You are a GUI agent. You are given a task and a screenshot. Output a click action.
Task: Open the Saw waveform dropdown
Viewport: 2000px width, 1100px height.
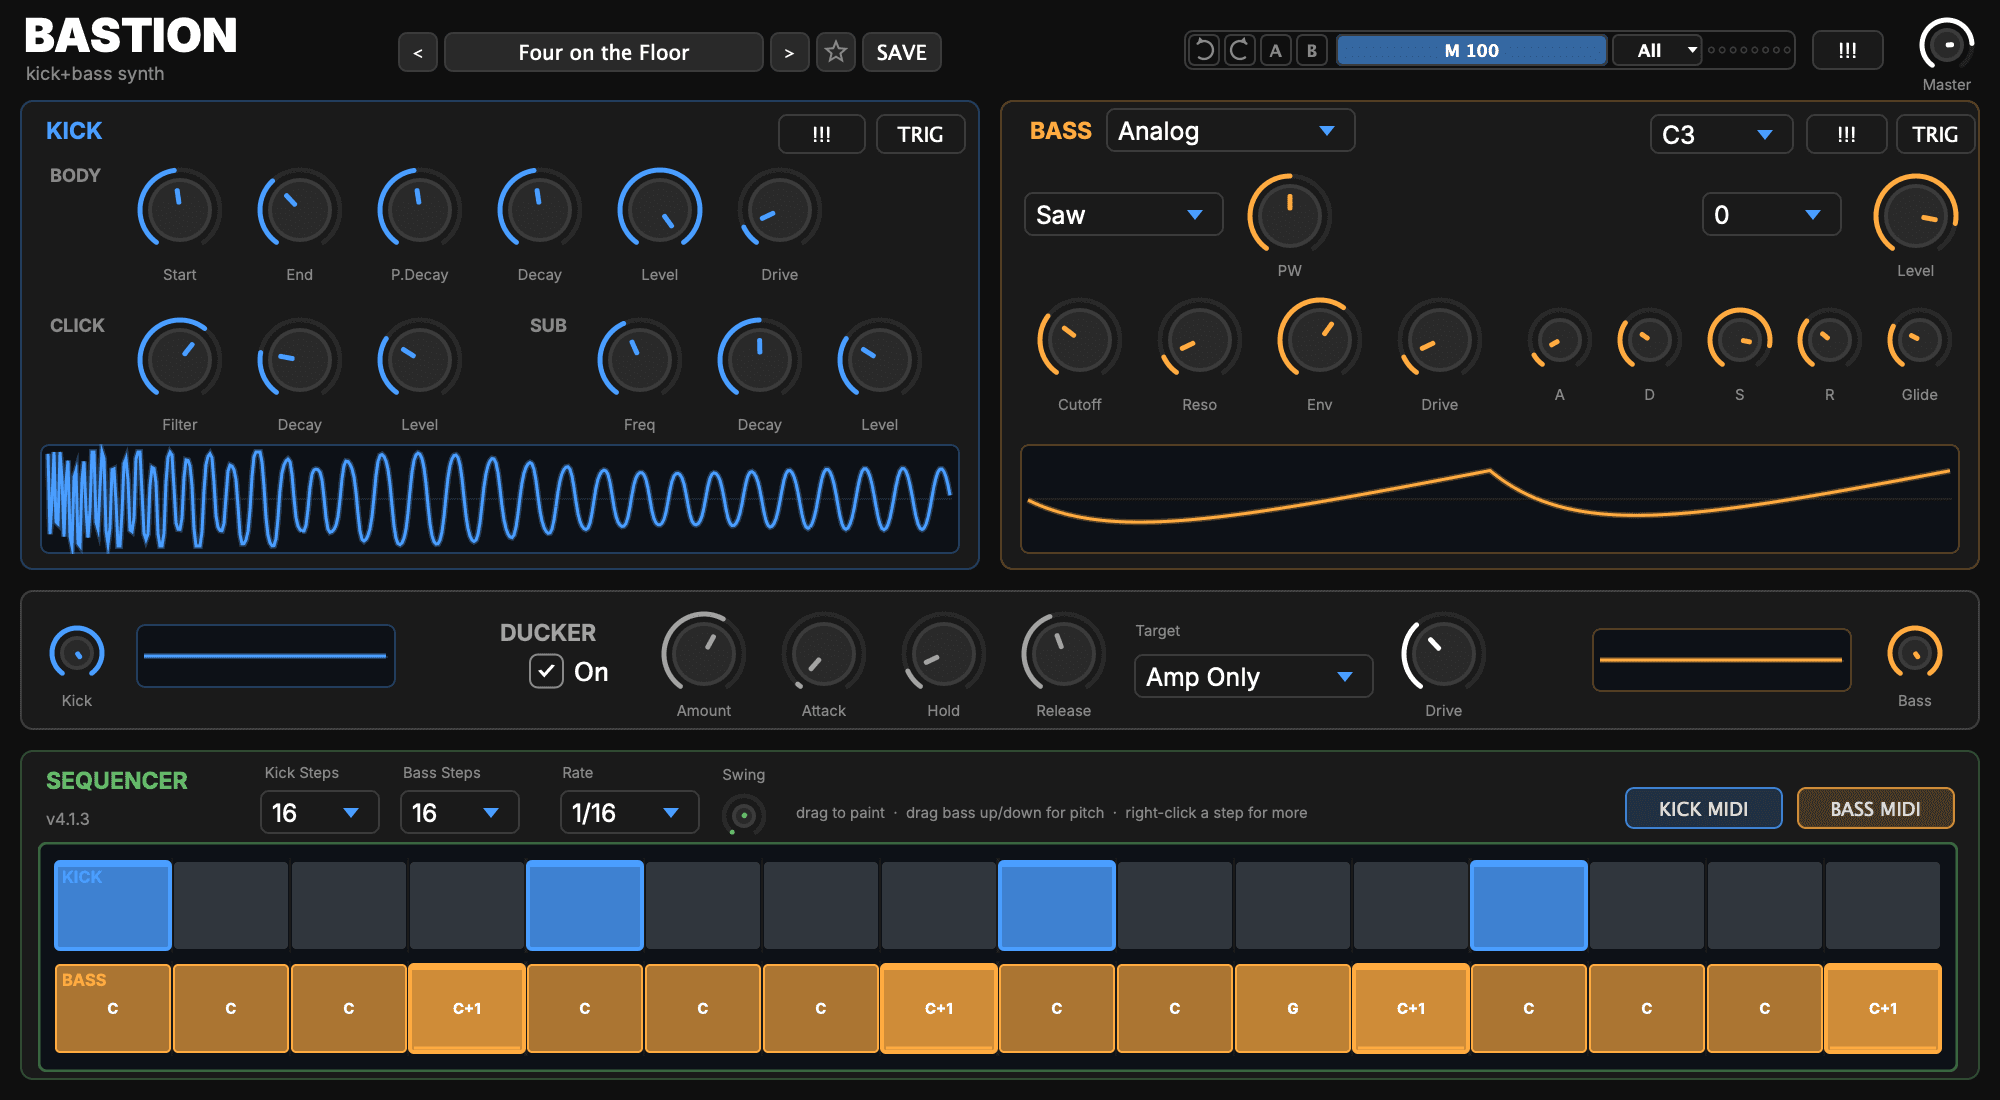(x=1123, y=214)
